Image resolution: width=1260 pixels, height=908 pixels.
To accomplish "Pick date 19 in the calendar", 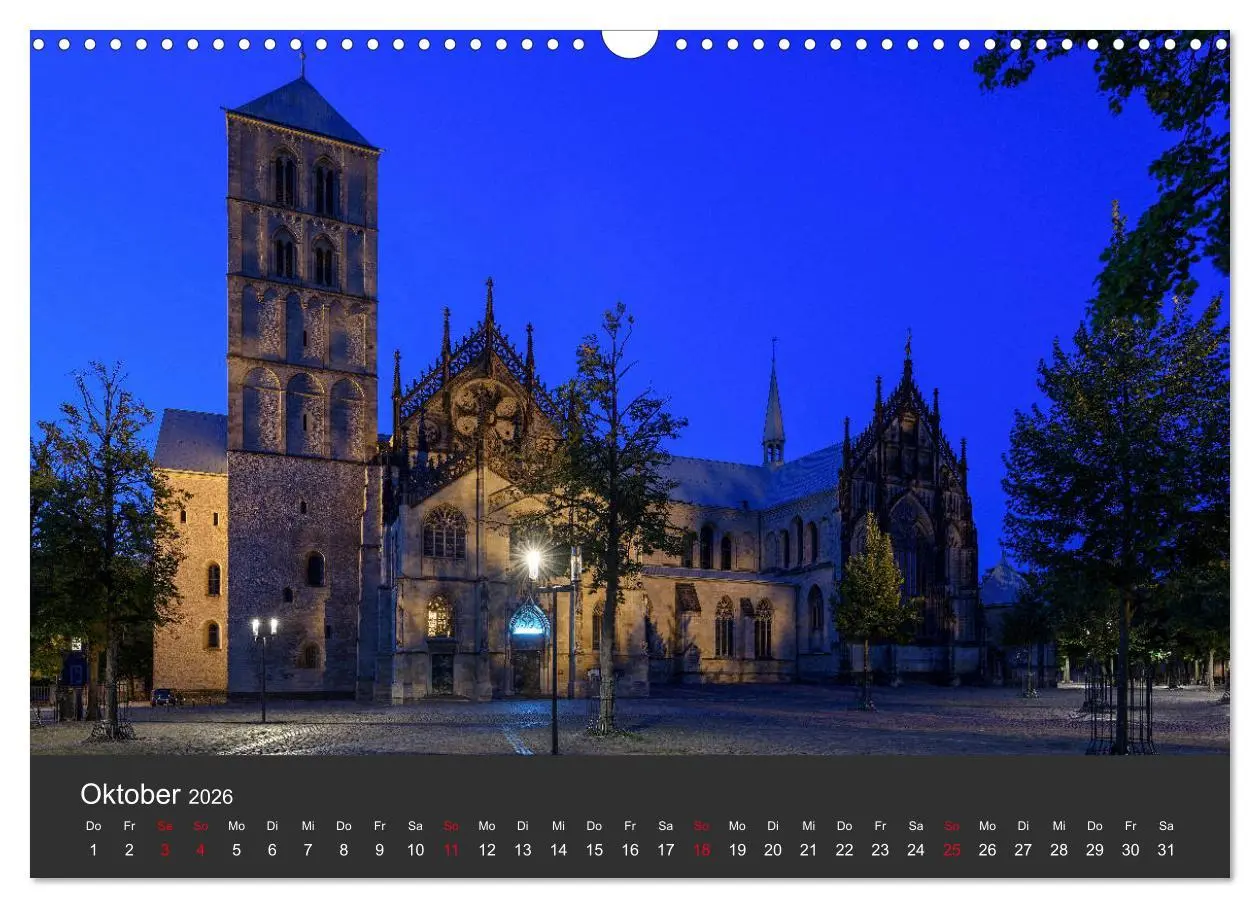I will [x=737, y=850].
